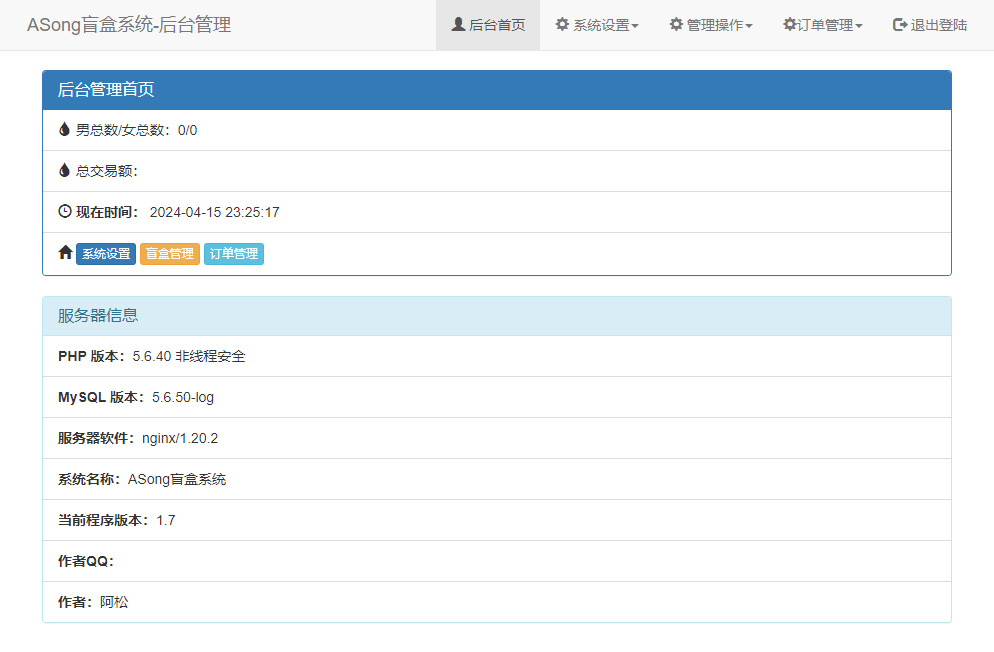Go to the 后台首页 tab
Screen dimensions: 994x652
[x=488, y=25]
